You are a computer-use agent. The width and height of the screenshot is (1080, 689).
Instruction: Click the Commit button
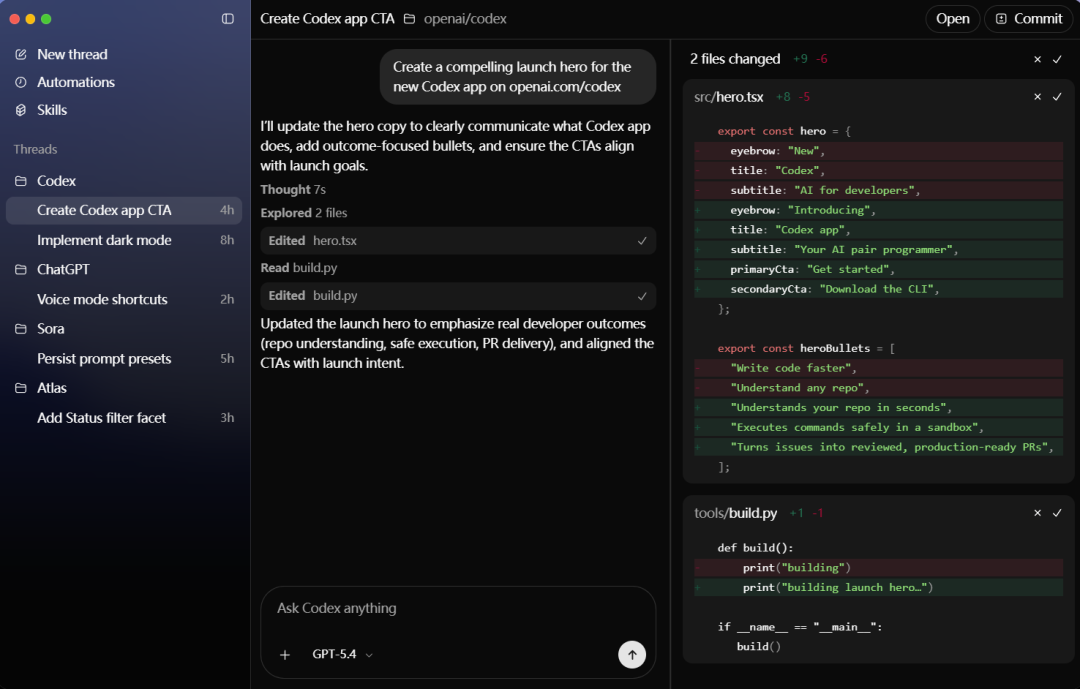tap(1028, 19)
